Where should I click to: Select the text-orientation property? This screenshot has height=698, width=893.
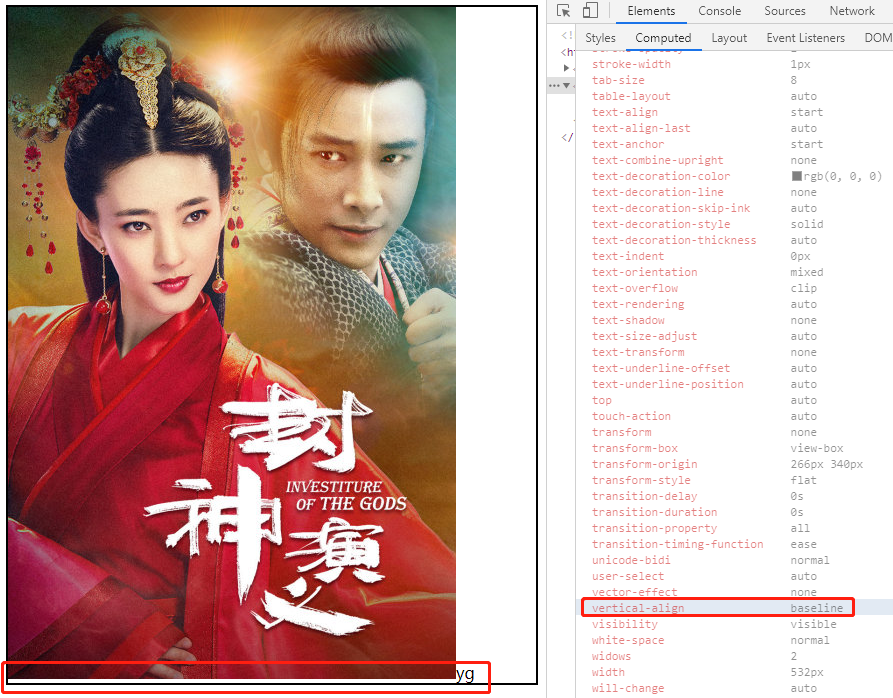[x=644, y=272]
